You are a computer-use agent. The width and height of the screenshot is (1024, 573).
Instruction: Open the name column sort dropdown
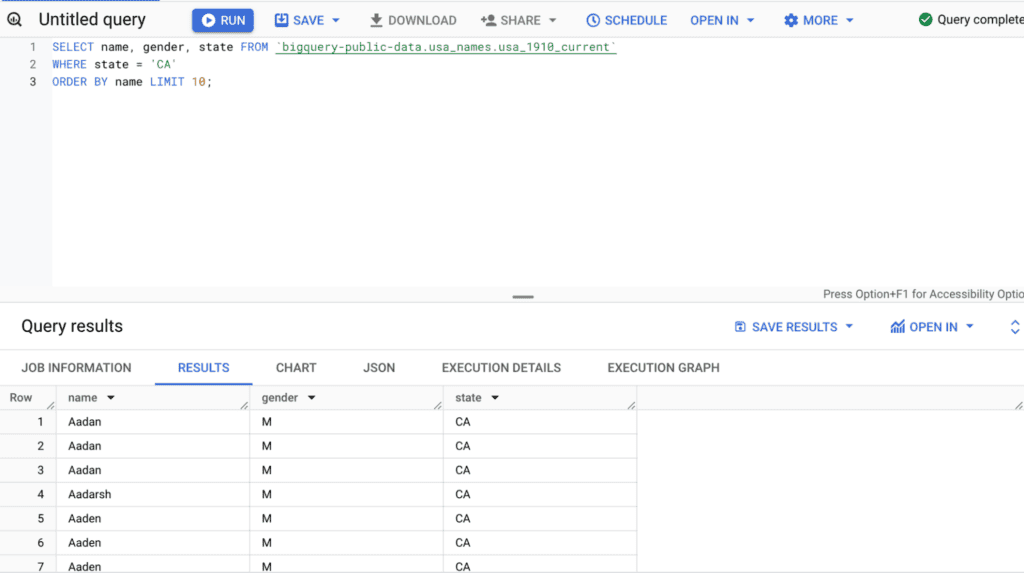pos(111,397)
